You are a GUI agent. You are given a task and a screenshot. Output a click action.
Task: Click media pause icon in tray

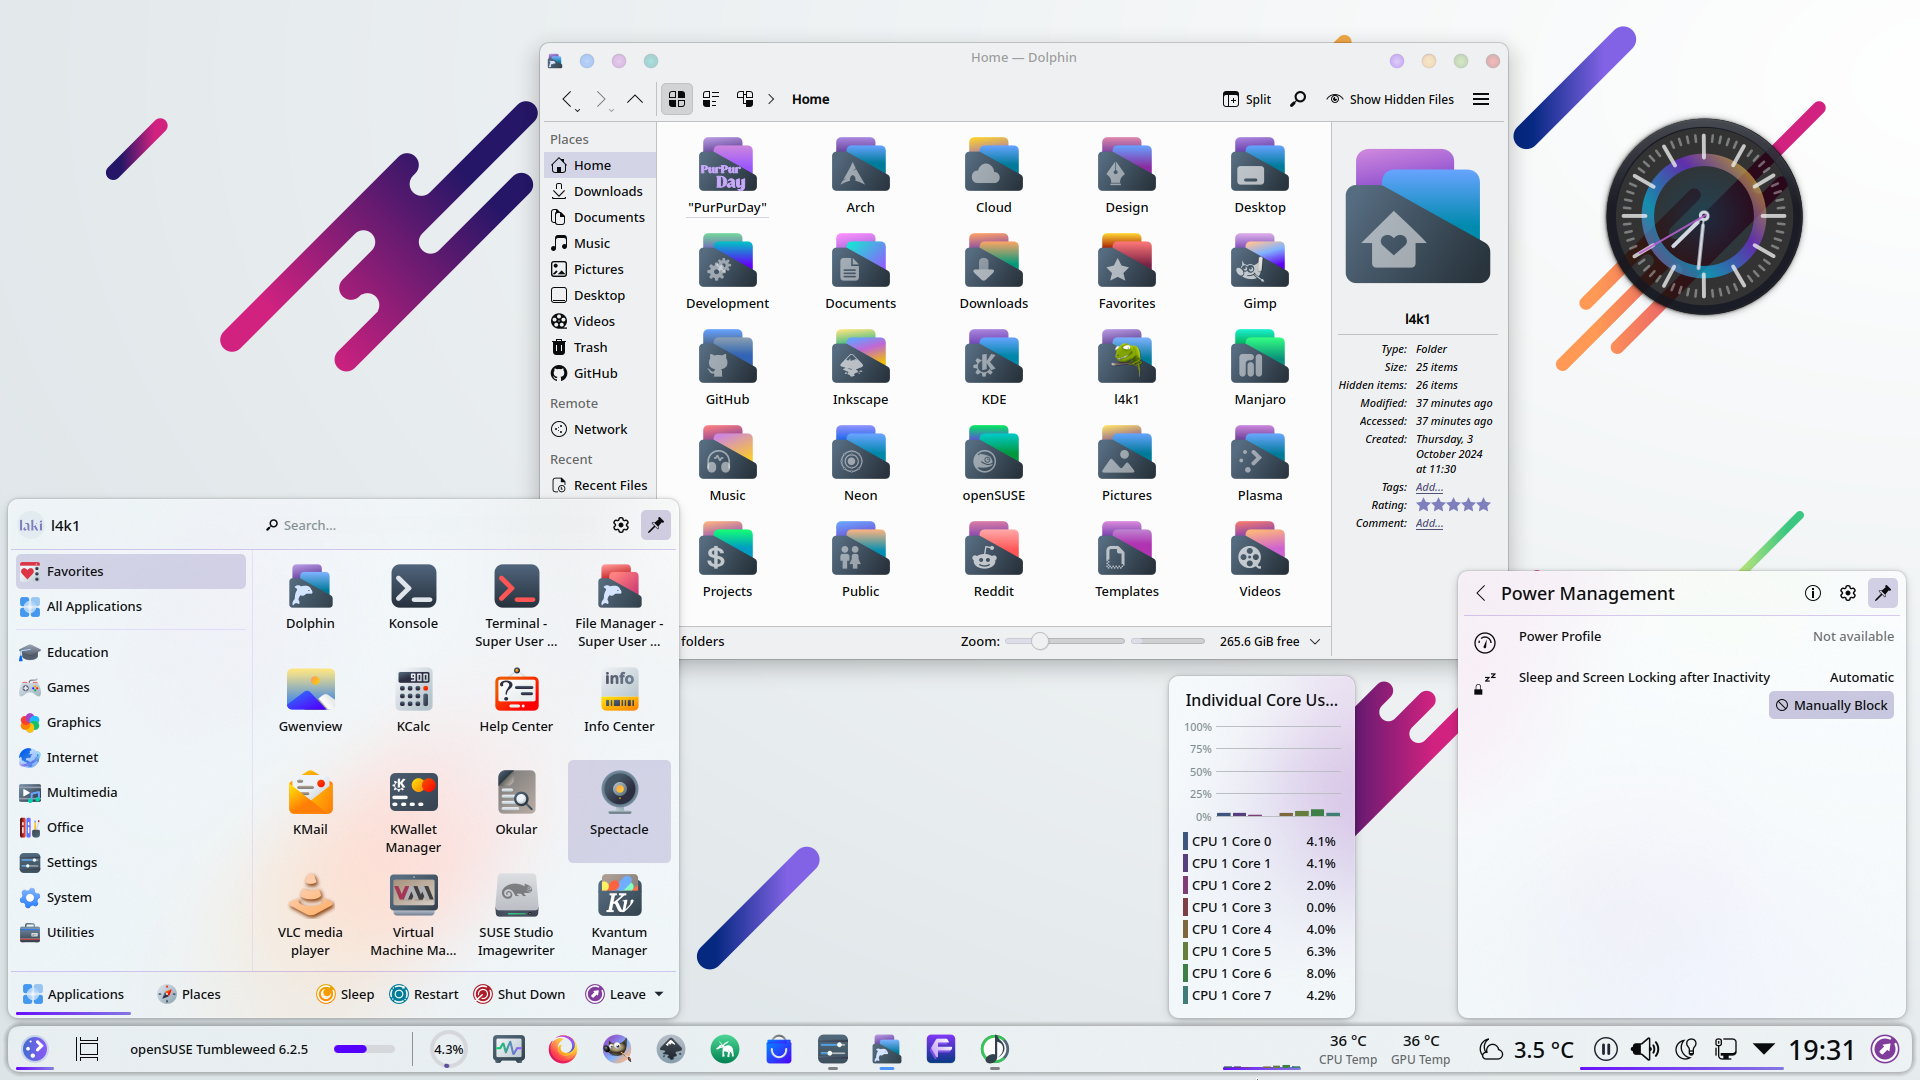coord(1606,1049)
